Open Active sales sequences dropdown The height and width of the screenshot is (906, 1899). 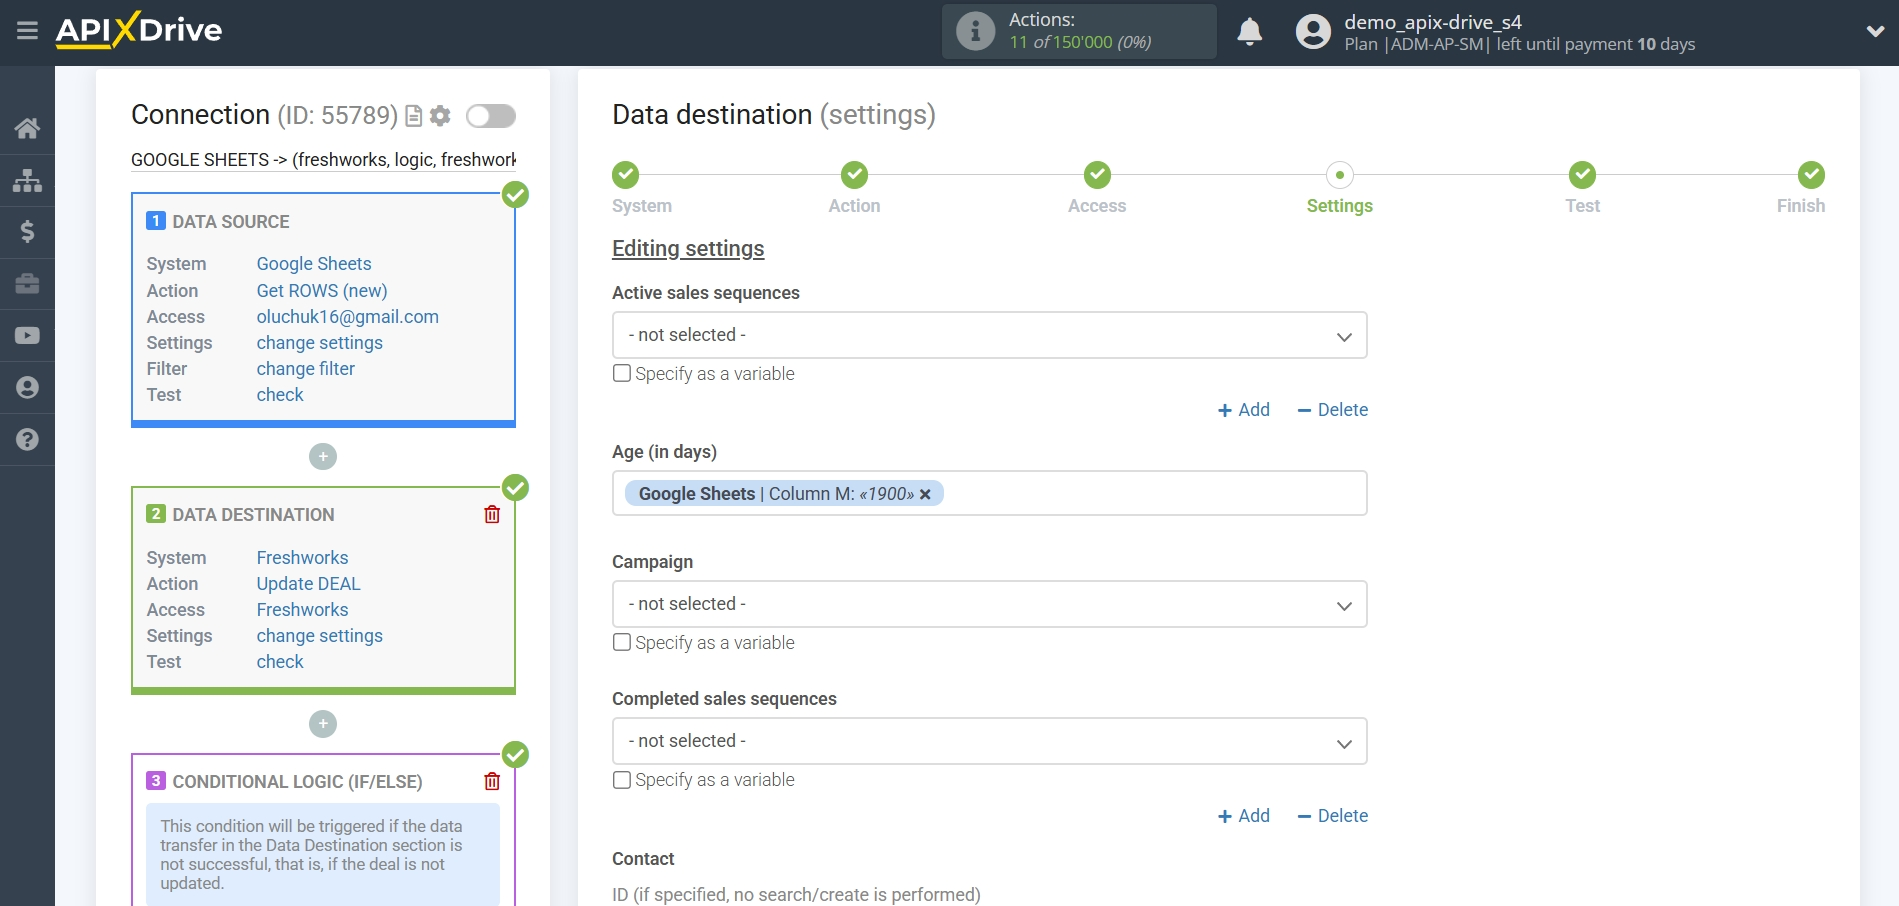989,335
